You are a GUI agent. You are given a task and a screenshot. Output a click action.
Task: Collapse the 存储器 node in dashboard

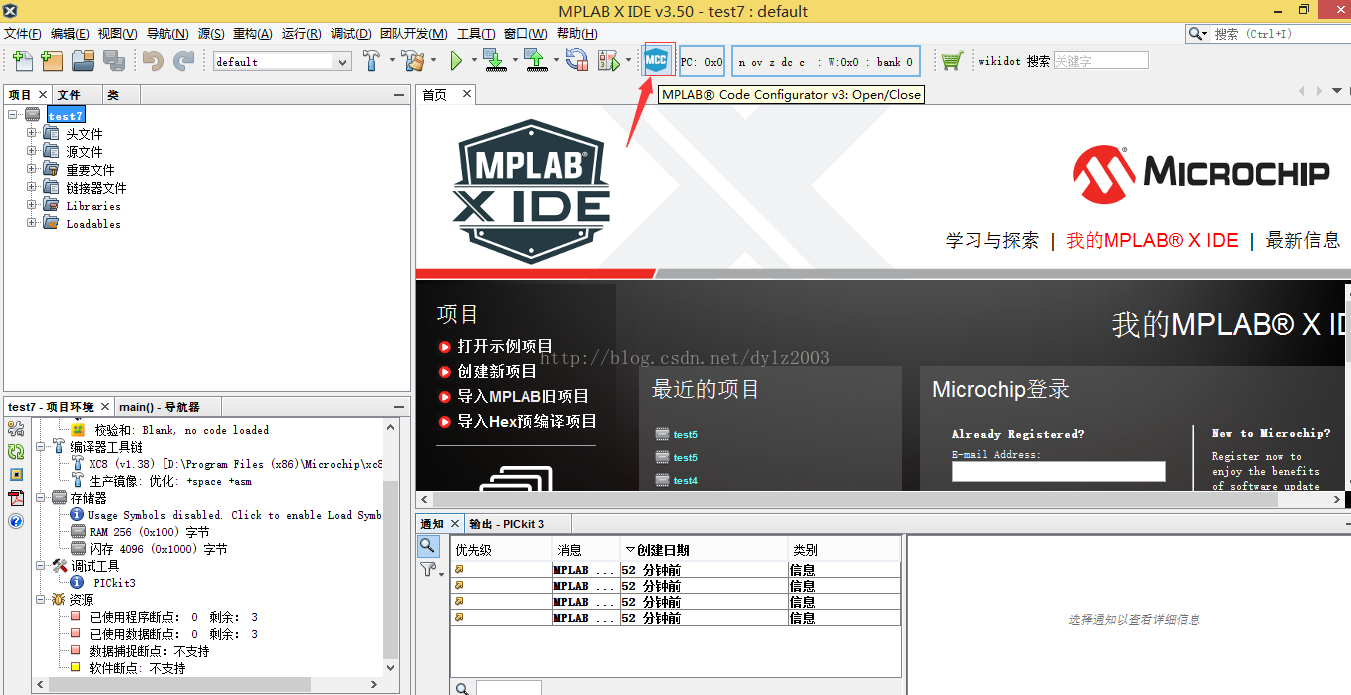click(x=41, y=497)
